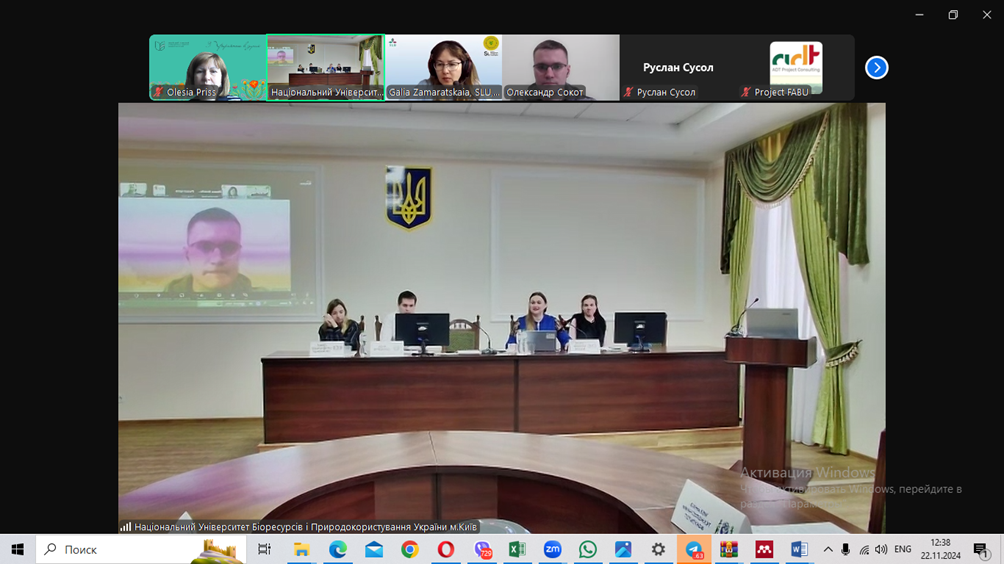The height and width of the screenshot is (564, 1004).
Task: Open Telegram from taskbar
Action: (693, 549)
